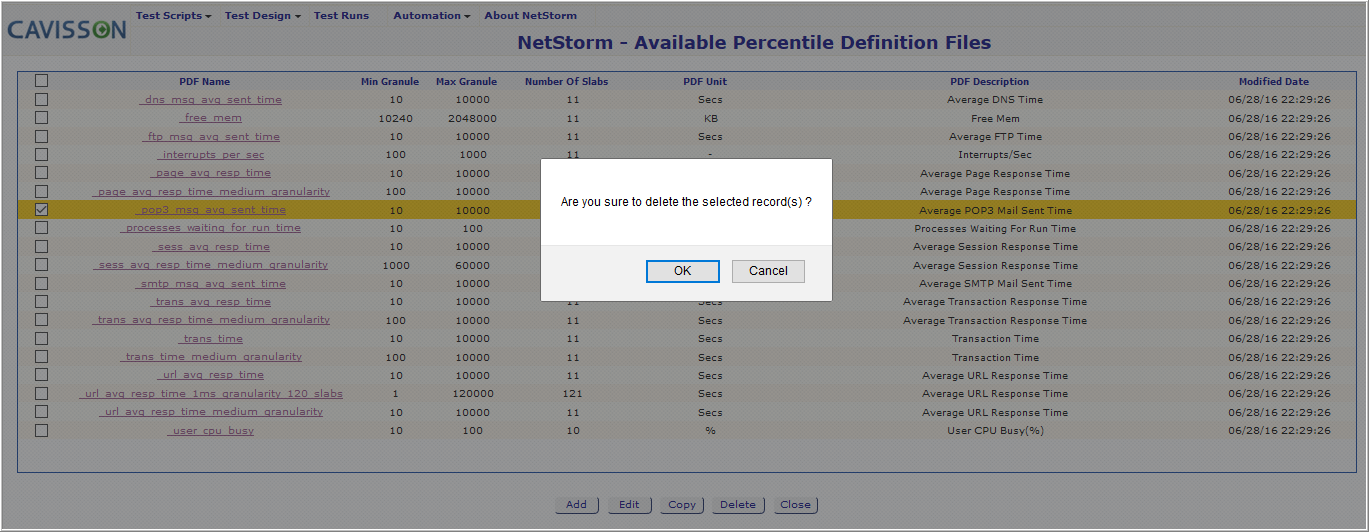The height and width of the screenshot is (532, 1369).
Task: Select the KB unit cell
Action: (710, 118)
